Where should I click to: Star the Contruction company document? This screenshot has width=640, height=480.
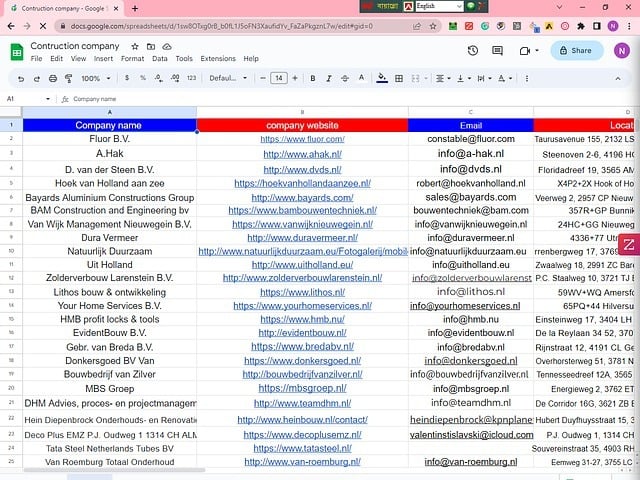[135, 47]
